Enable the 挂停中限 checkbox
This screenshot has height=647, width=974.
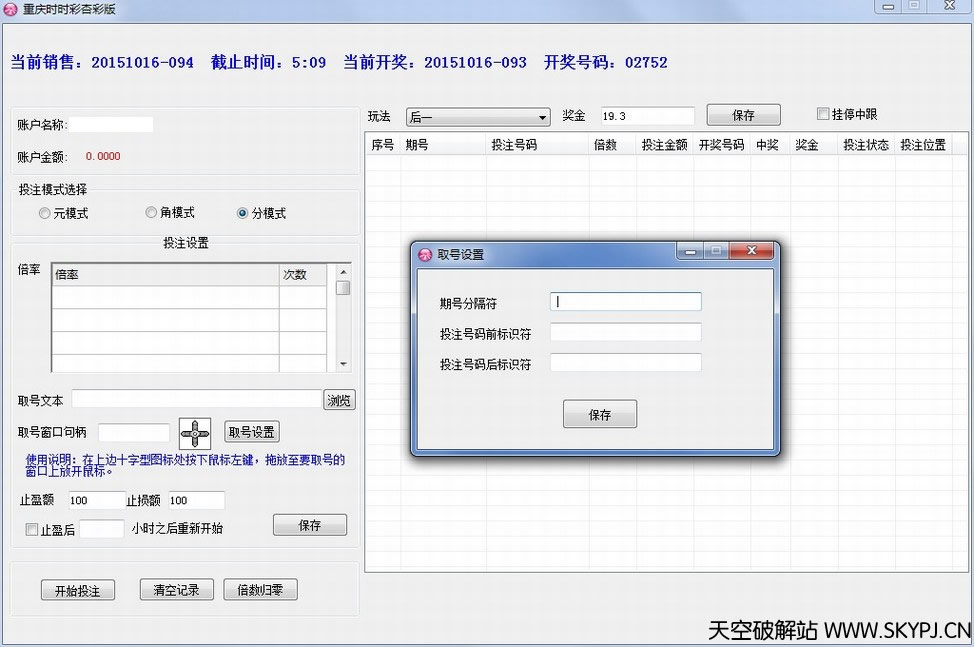click(823, 114)
